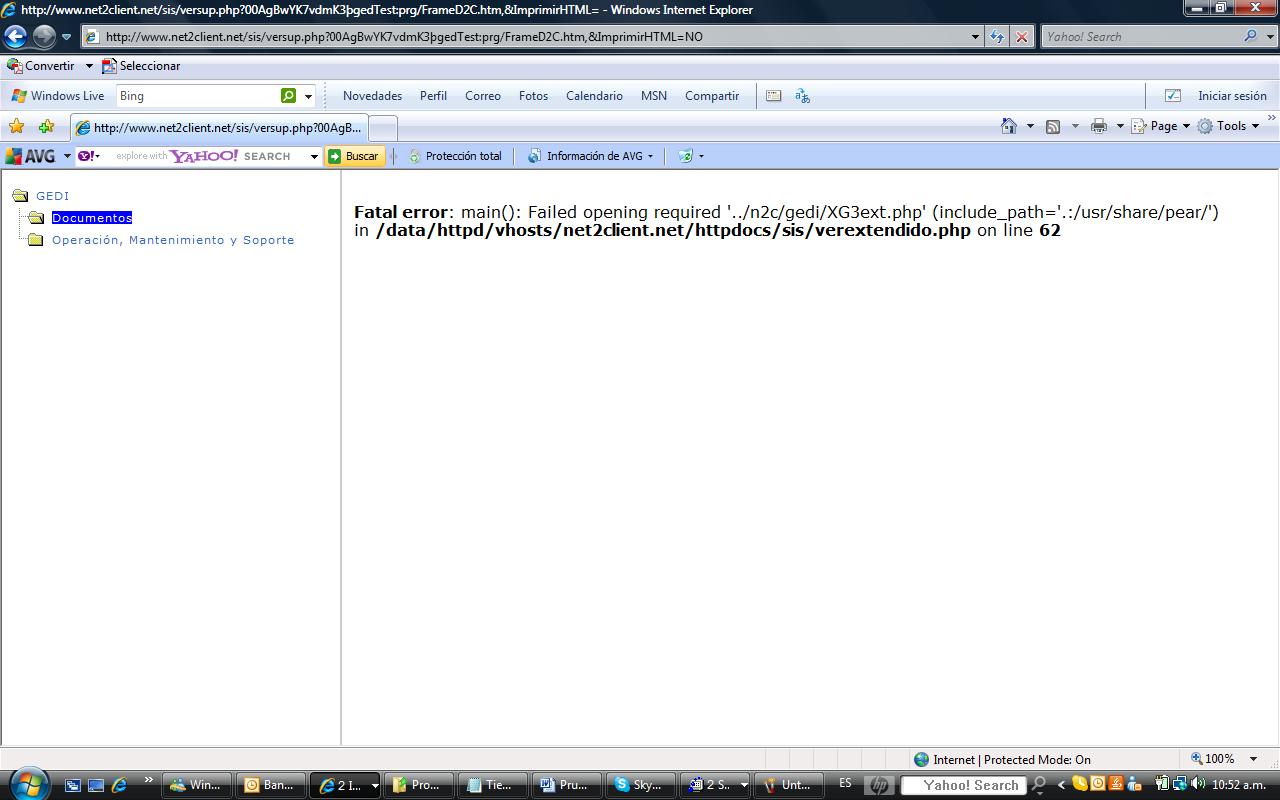
Task: Expand the address bar URL history dropdown
Action: coord(976,37)
